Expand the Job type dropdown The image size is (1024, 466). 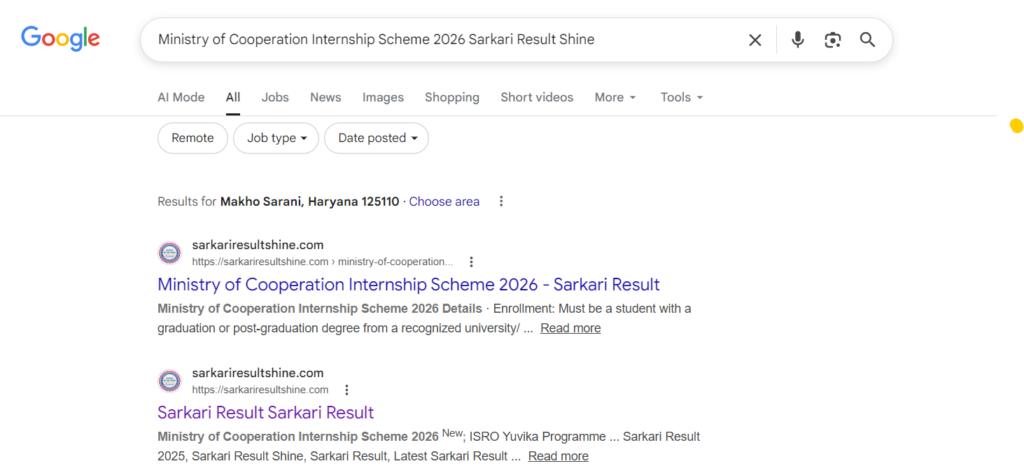(x=276, y=138)
